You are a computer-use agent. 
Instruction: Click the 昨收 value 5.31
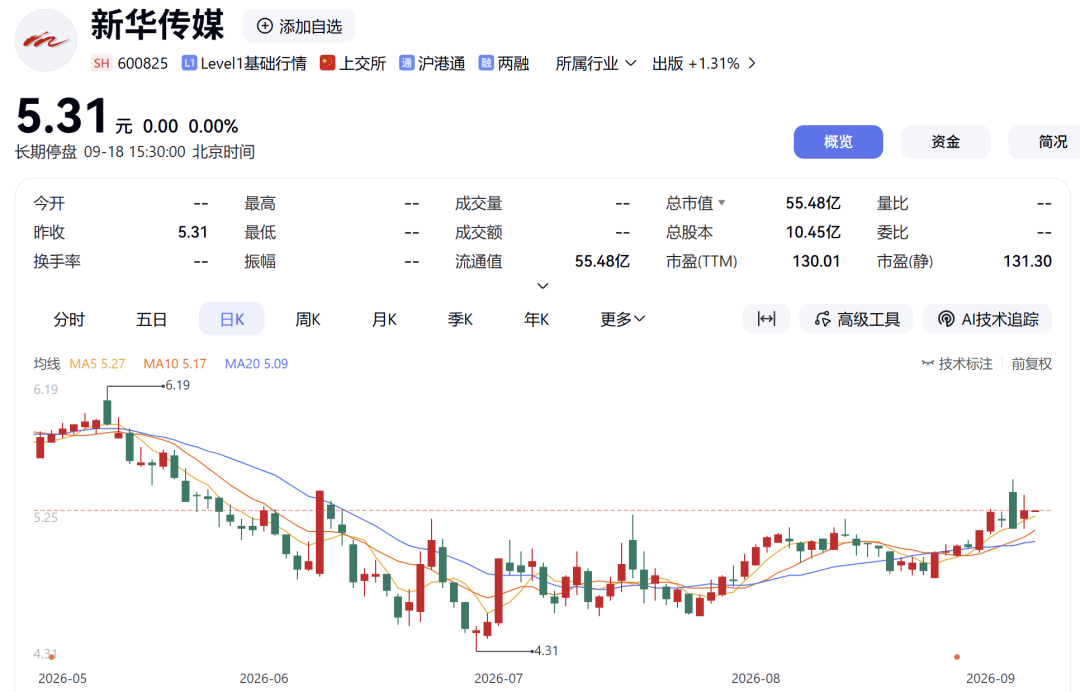click(x=193, y=232)
